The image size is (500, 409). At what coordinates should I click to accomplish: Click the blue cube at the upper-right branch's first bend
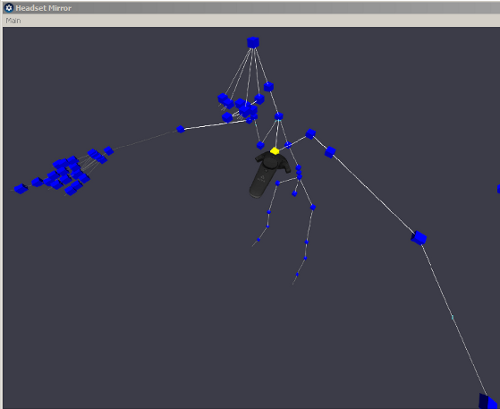(x=310, y=134)
